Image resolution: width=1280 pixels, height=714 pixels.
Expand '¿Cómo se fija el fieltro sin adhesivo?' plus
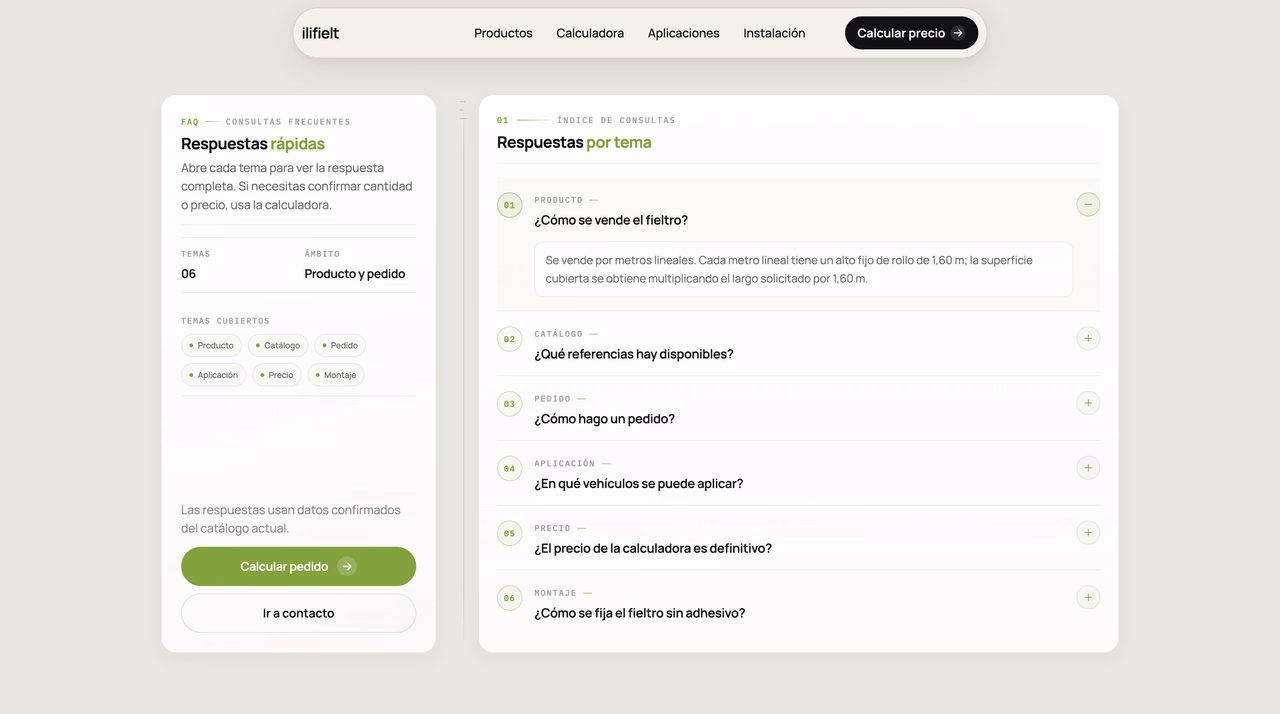[1088, 598]
